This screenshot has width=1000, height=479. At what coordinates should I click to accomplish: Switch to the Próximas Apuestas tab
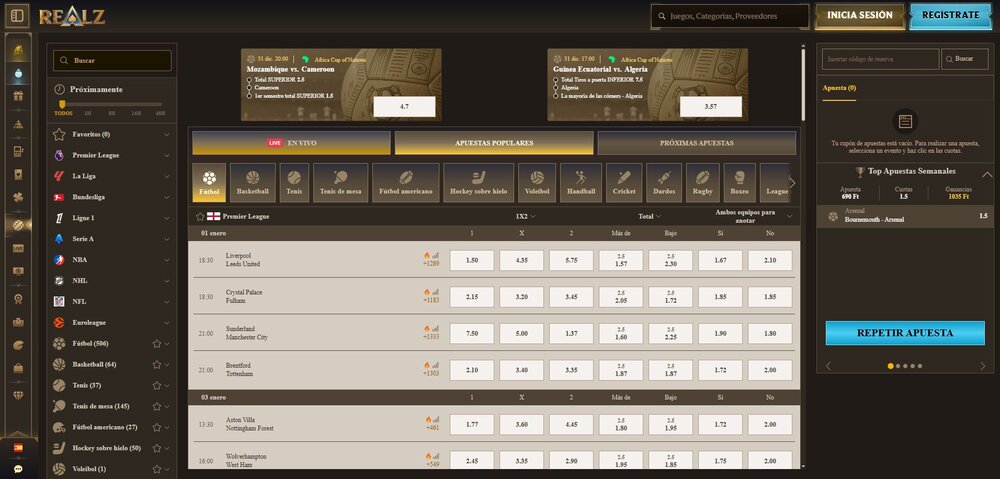(x=696, y=143)
